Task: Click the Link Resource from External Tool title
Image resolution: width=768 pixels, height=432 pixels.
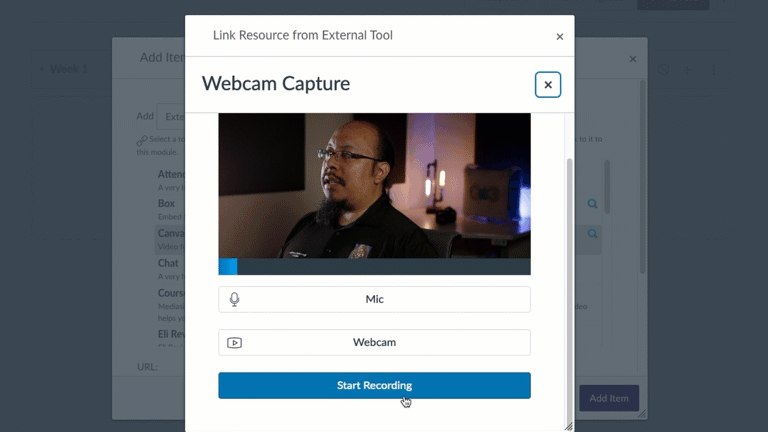Action: coord(303,35)
